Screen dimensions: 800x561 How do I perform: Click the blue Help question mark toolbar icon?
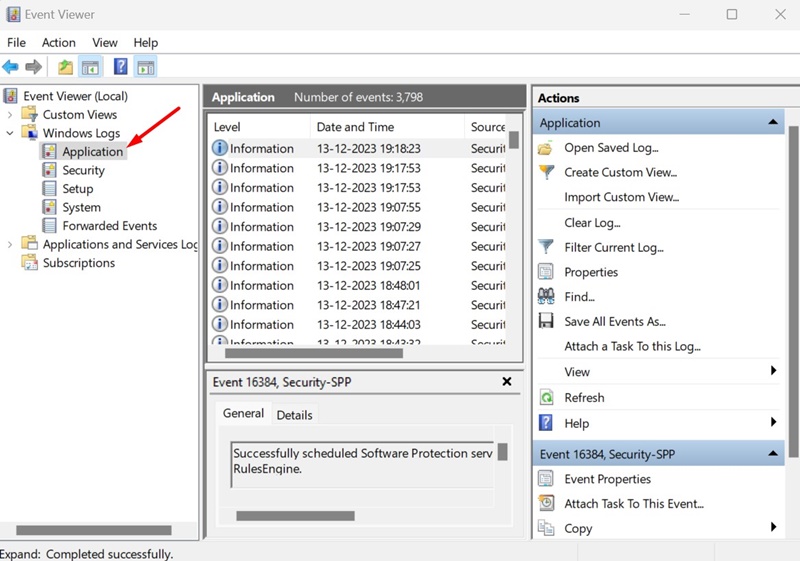point(120,66)
